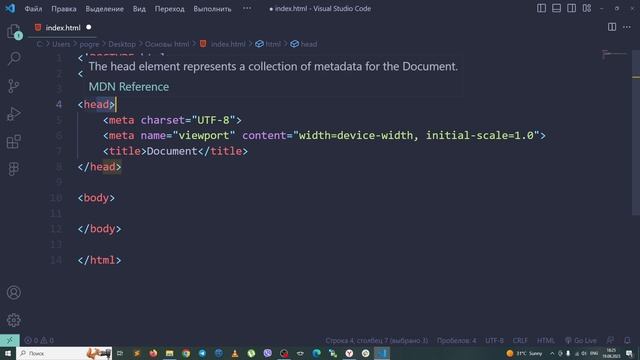
Task: Click Windows taskbar search box
Action: tap(64, 353)
